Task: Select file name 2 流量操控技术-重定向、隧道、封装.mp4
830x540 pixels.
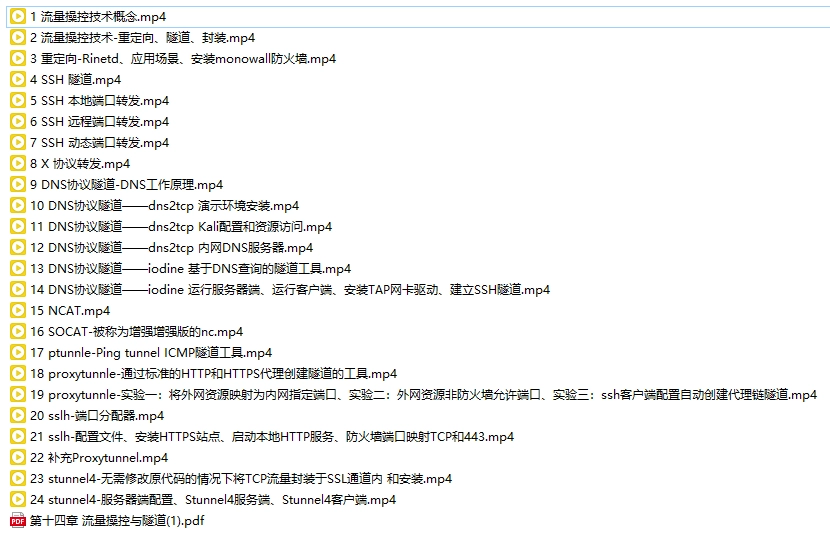Action: [x=142, y=38]
